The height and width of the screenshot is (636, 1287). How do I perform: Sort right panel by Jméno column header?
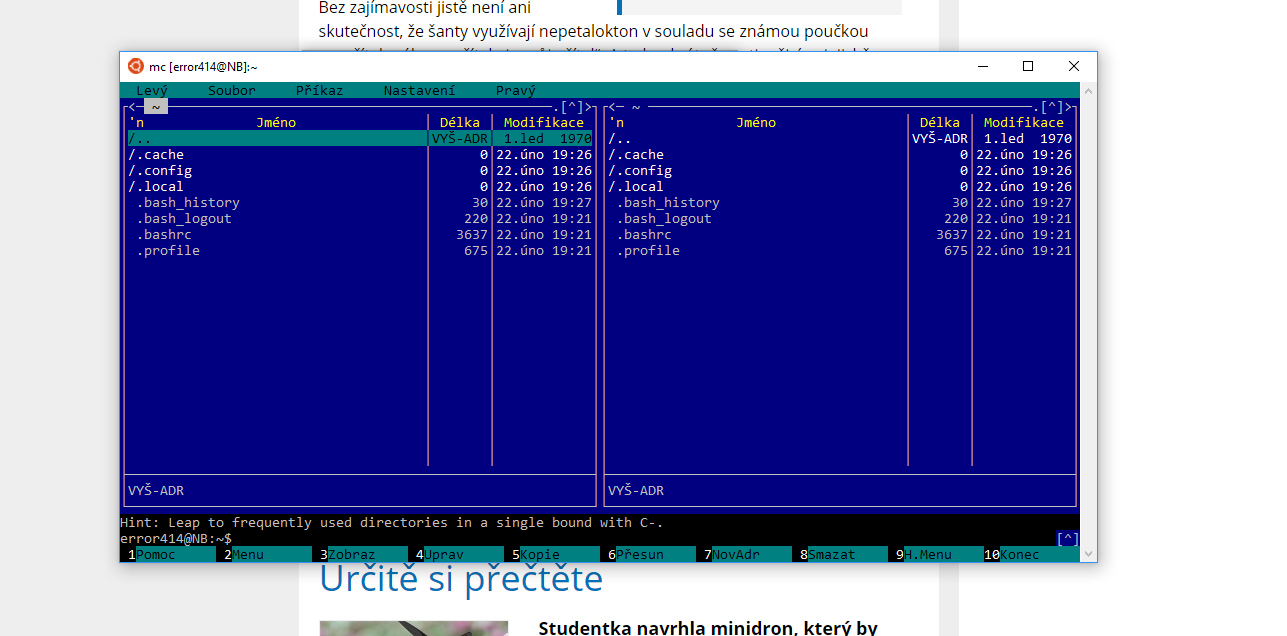(756, 122)
